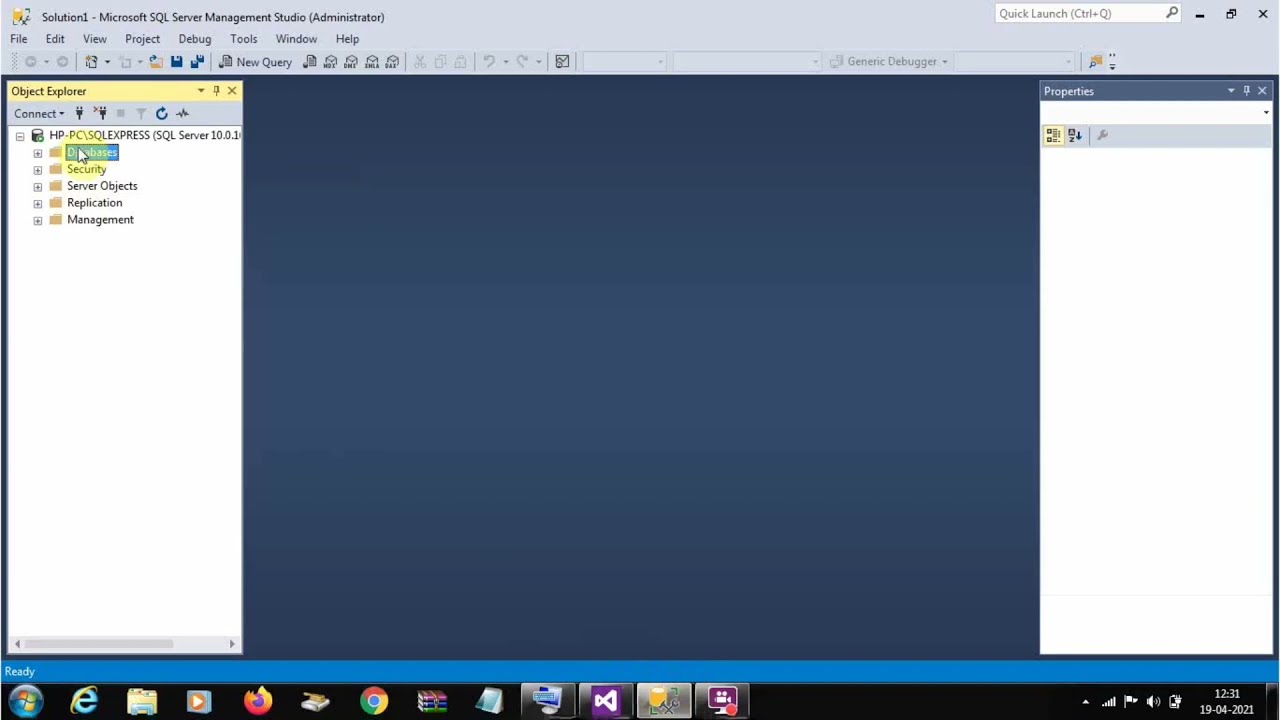Image resolution: width=1280 pixels, height=720 pixels.
Task: Open the New Project dropdown arrow
Action: click(x=106, y=61)
